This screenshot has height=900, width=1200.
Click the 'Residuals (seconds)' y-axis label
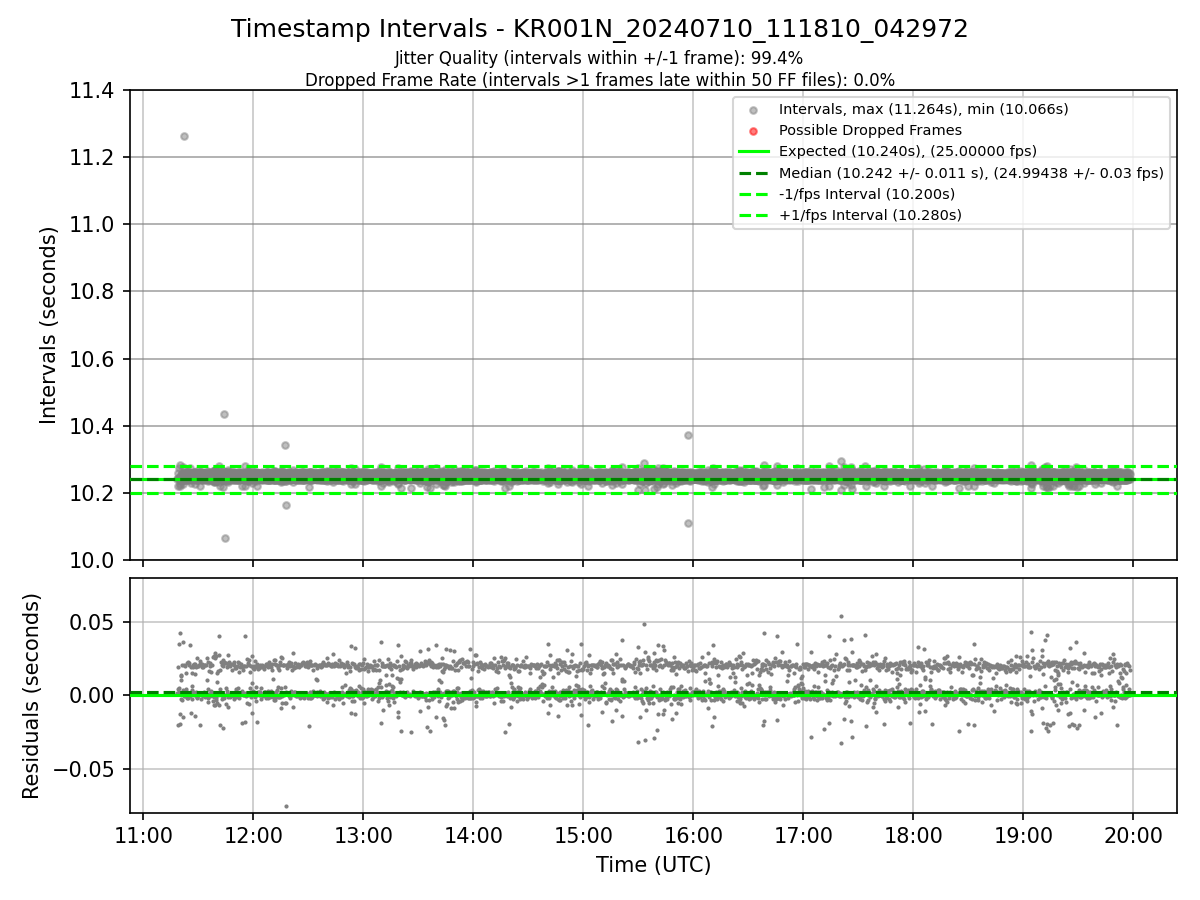31,696
